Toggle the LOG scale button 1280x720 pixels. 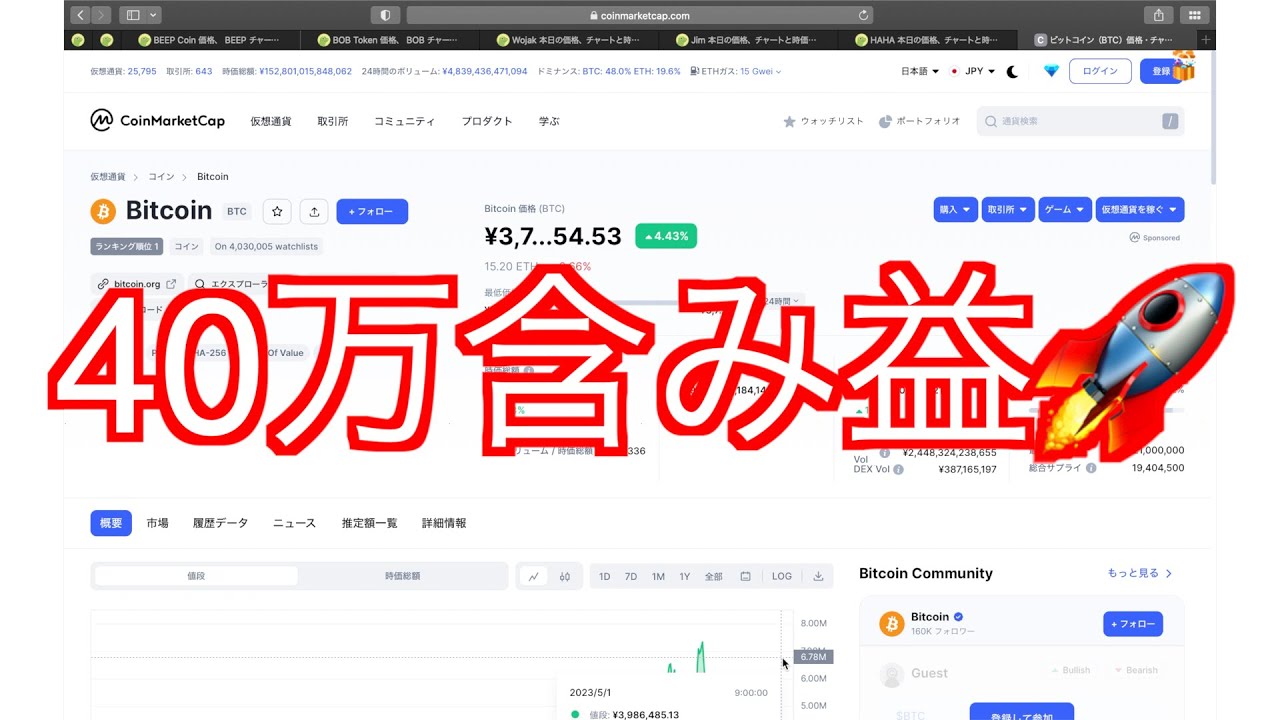click(782, 577)
